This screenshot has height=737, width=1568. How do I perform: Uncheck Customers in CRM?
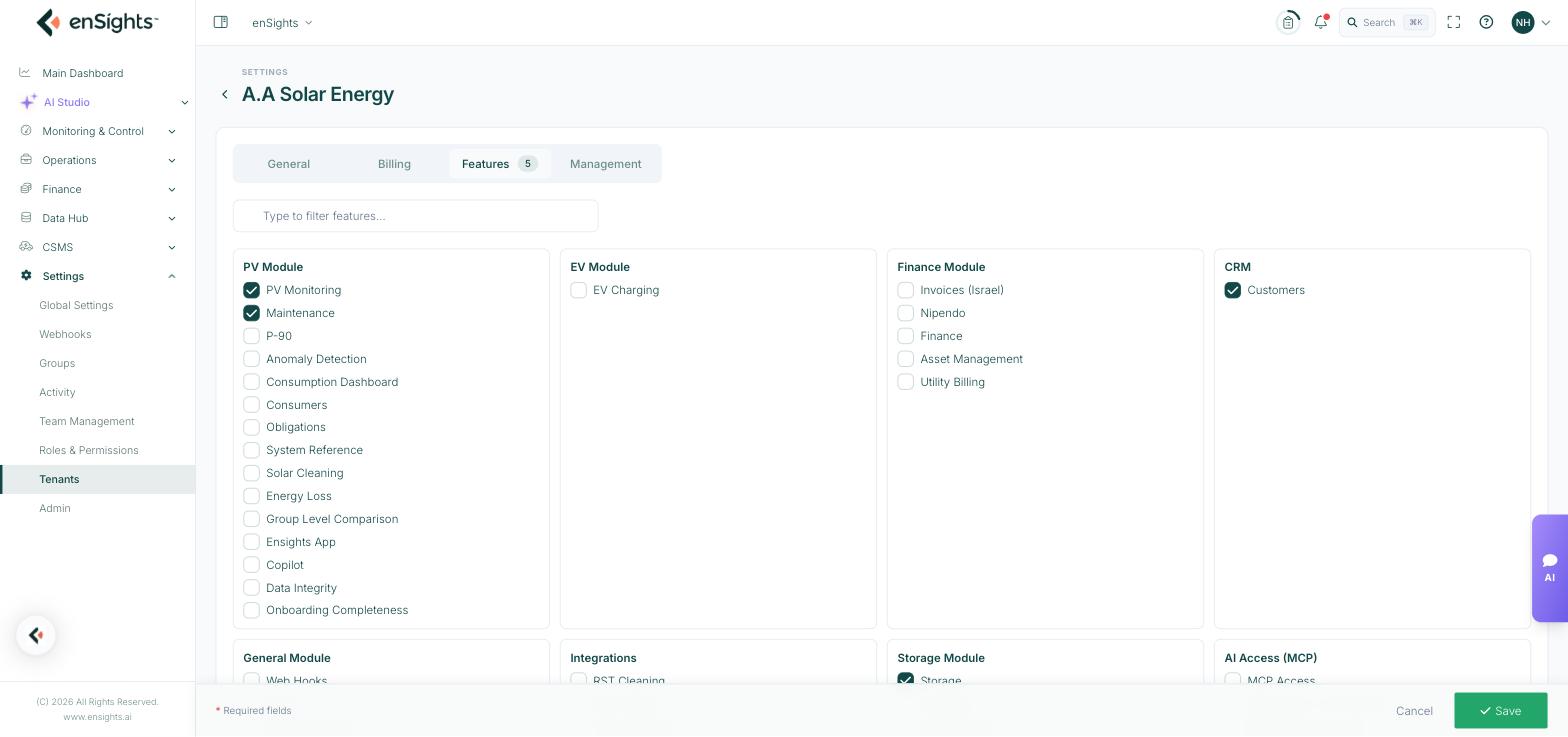coord(1232,290)
